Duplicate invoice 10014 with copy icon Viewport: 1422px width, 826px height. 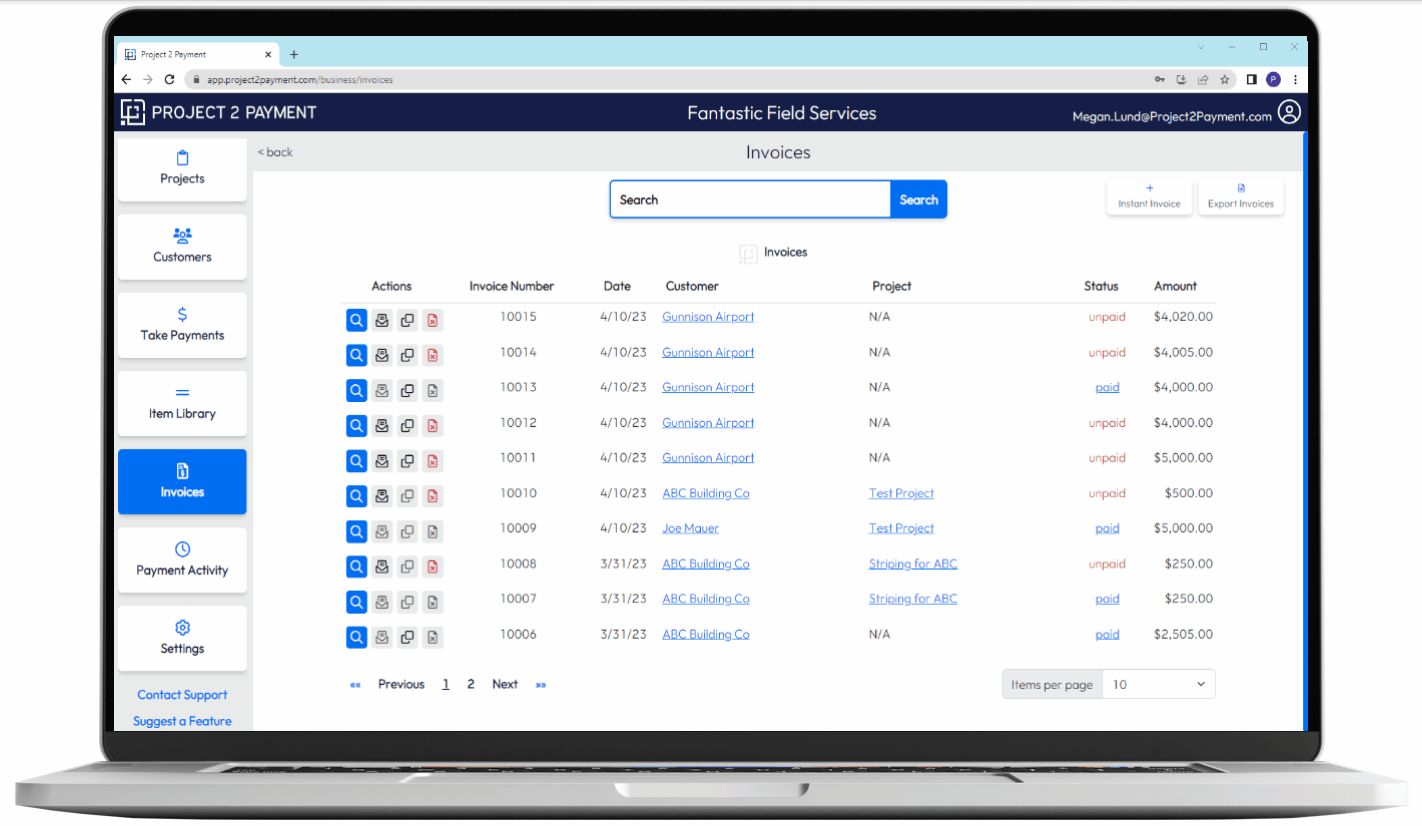[407, 355]
